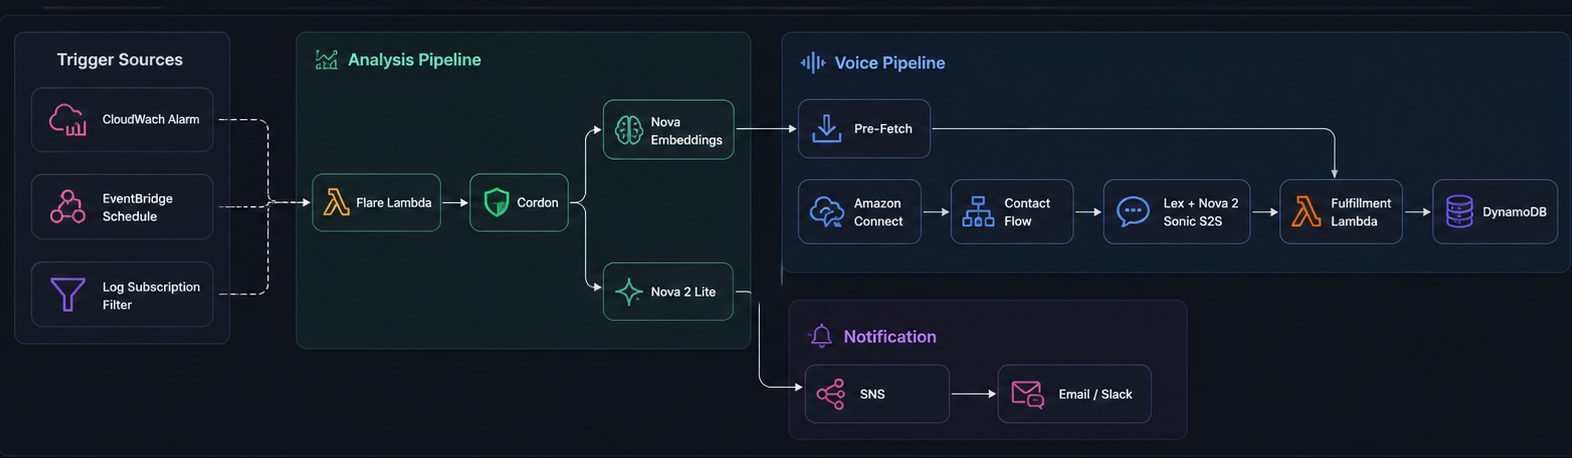This screenshot has width=1572, height=458.
Task: Select the 'CloudWach Alarm' label text
Action: point(151,119)
